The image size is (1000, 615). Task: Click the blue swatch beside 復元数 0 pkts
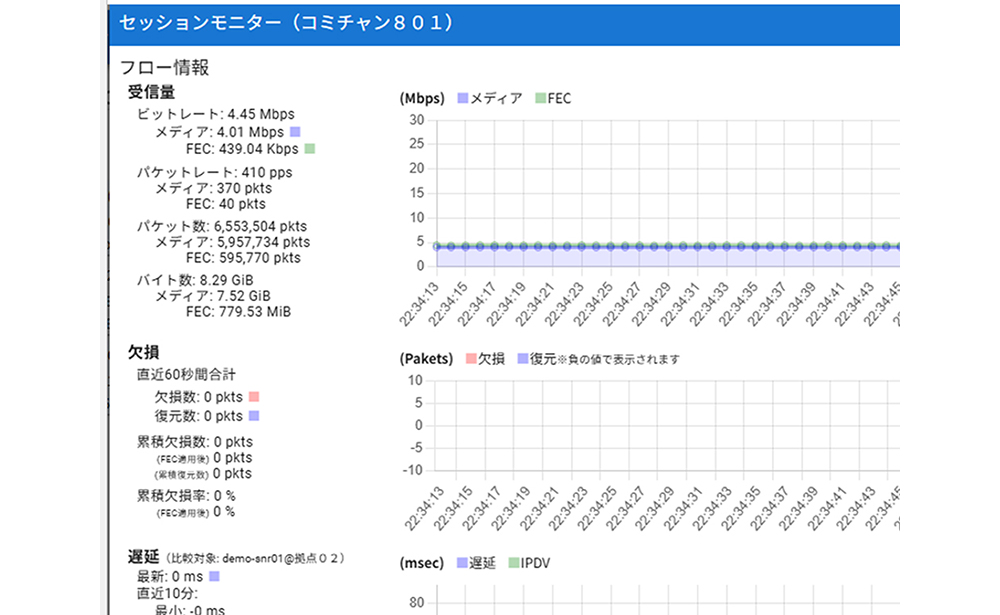click(253, 416)
